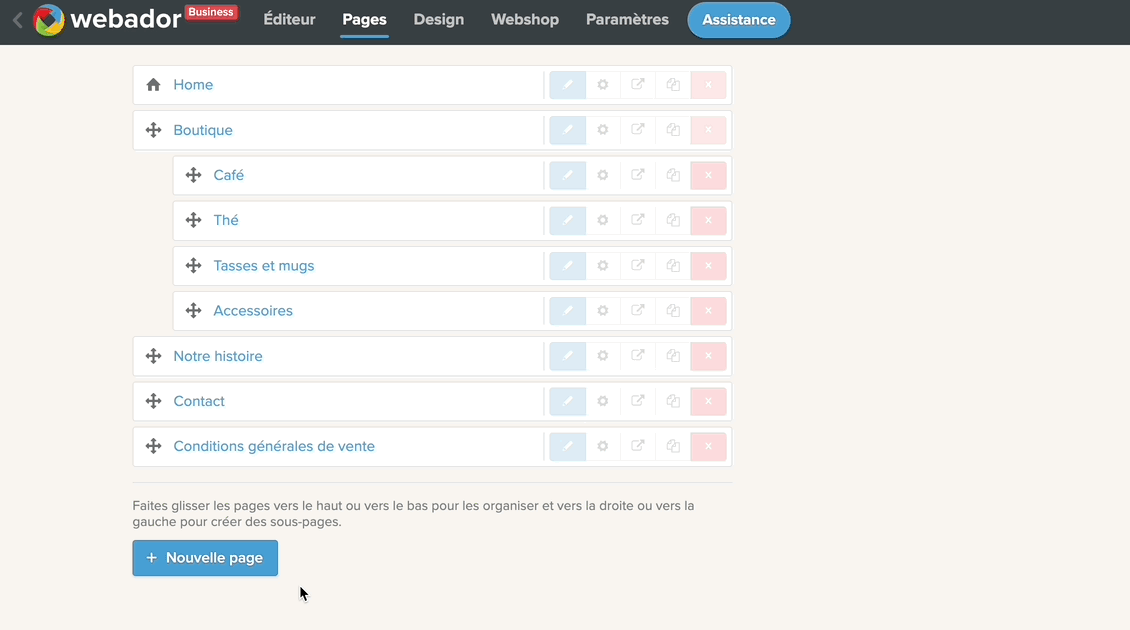The height and width of the screenshot is (630, 1130).
Task: Duplicate the Boutique page
Action: pos(673,130)
